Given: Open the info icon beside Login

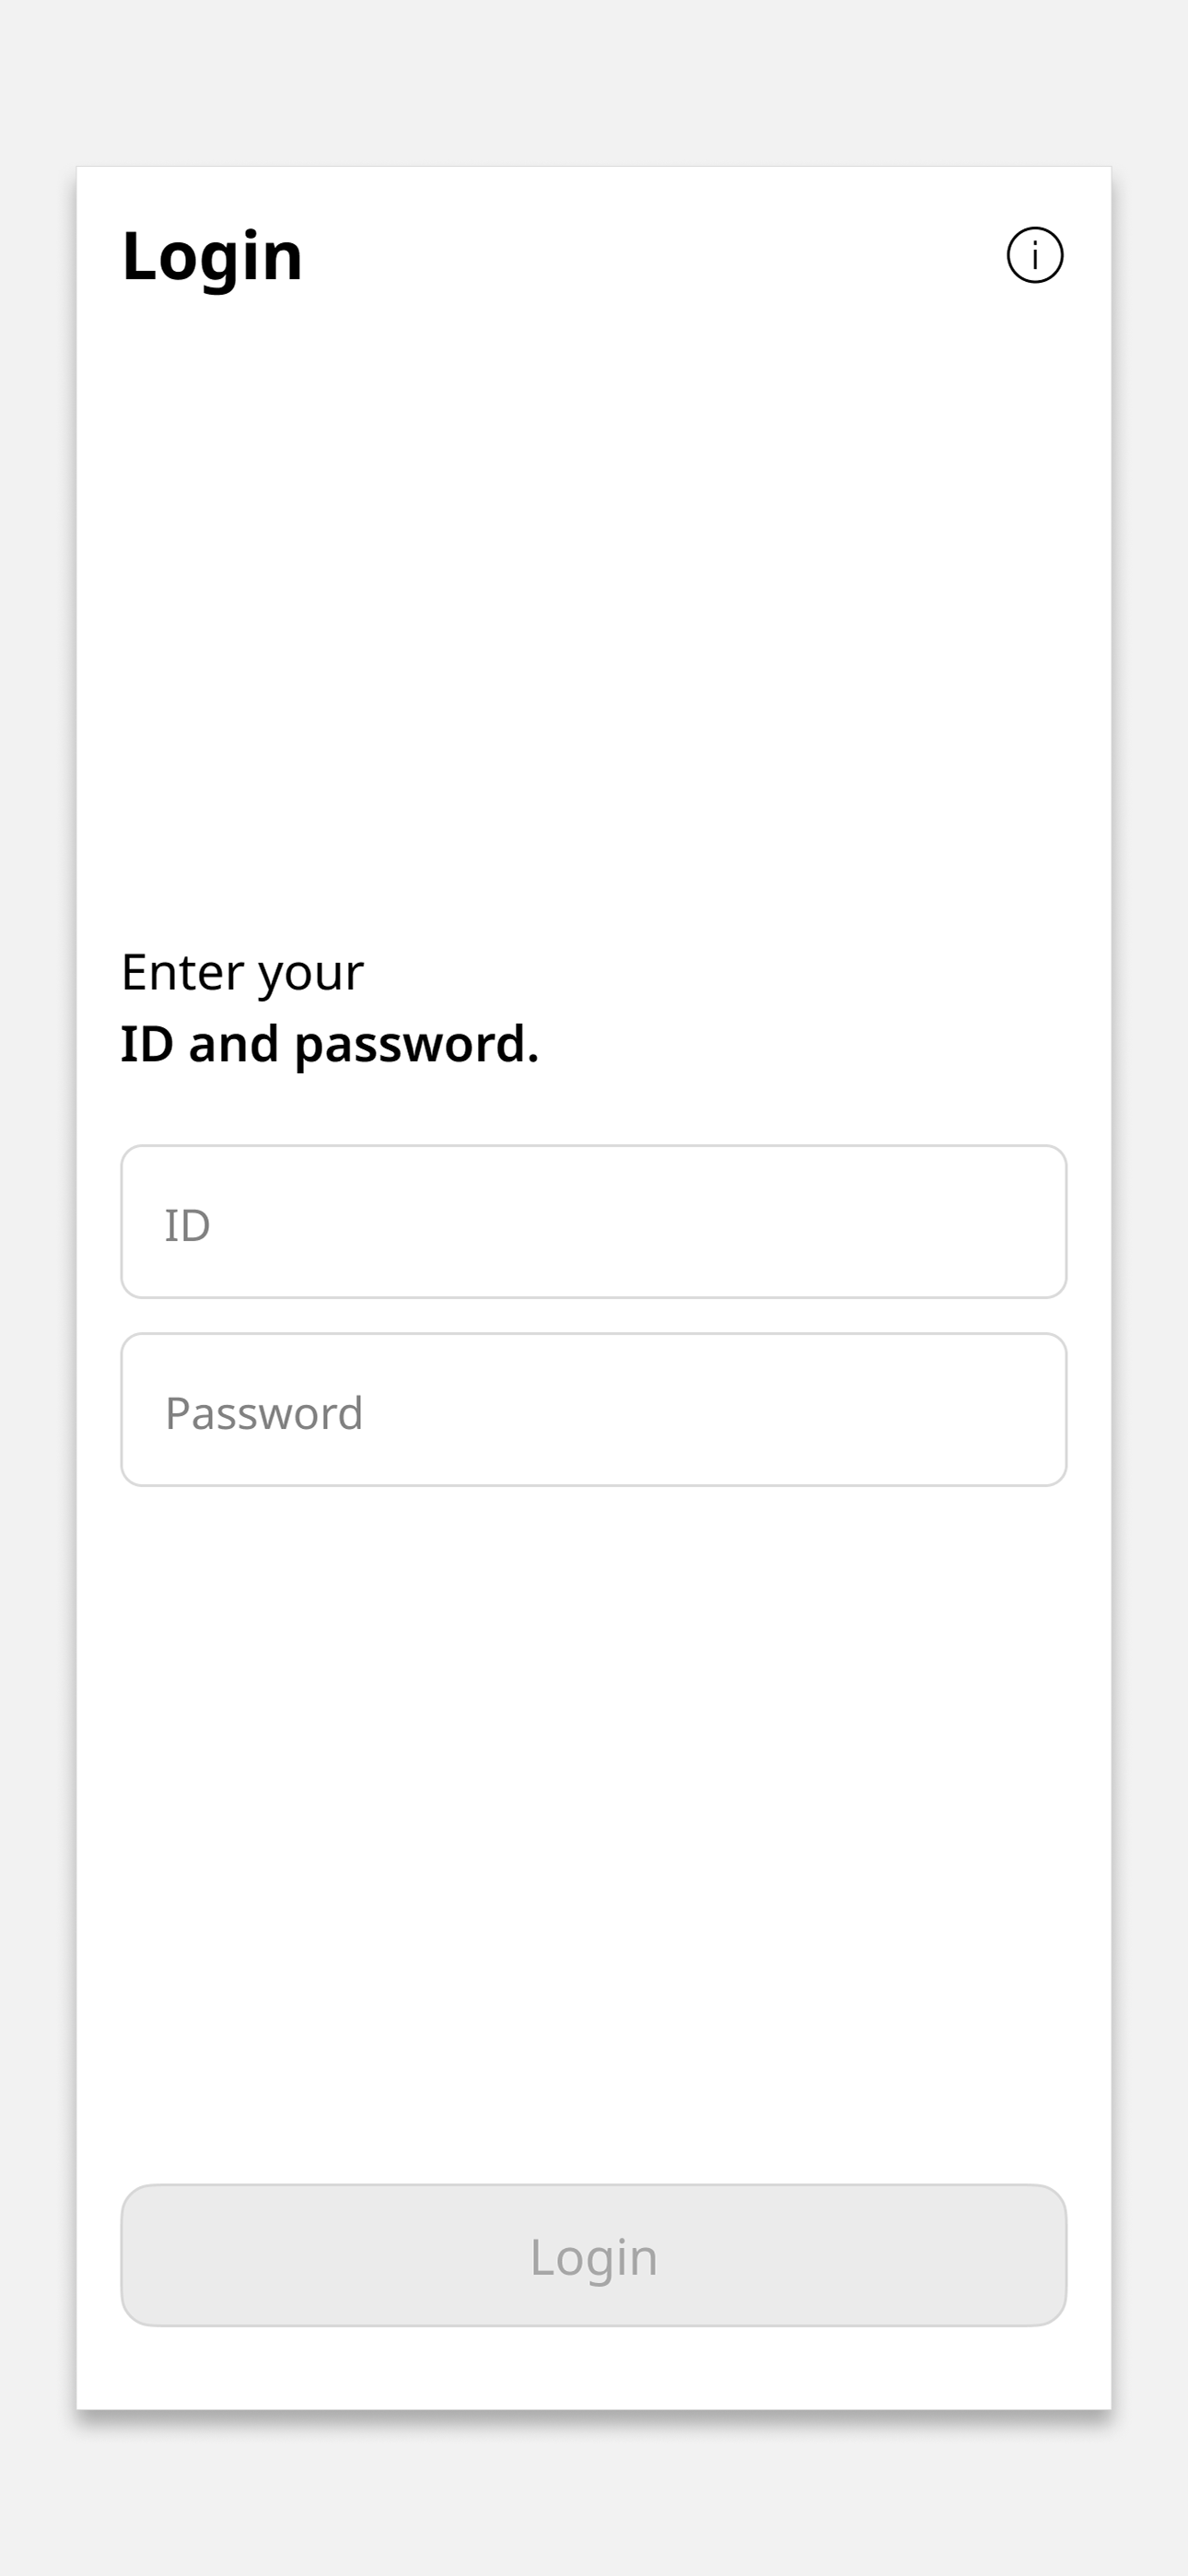Looking at the screenshot, I should [x=1034, y=255].
